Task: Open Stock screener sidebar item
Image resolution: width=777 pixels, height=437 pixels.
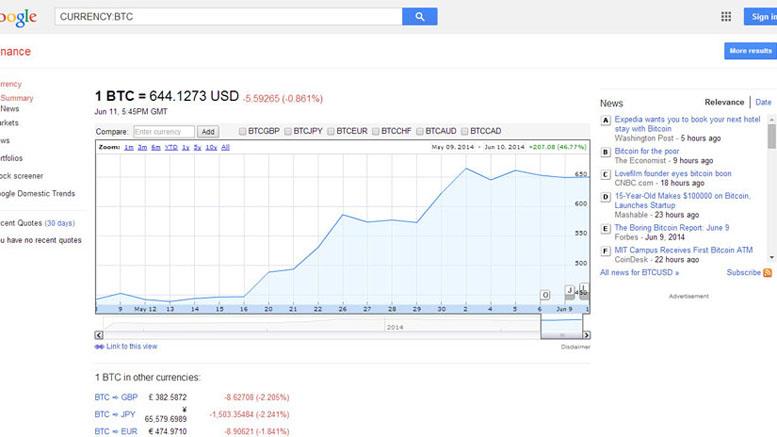Action: coord(21,176)
